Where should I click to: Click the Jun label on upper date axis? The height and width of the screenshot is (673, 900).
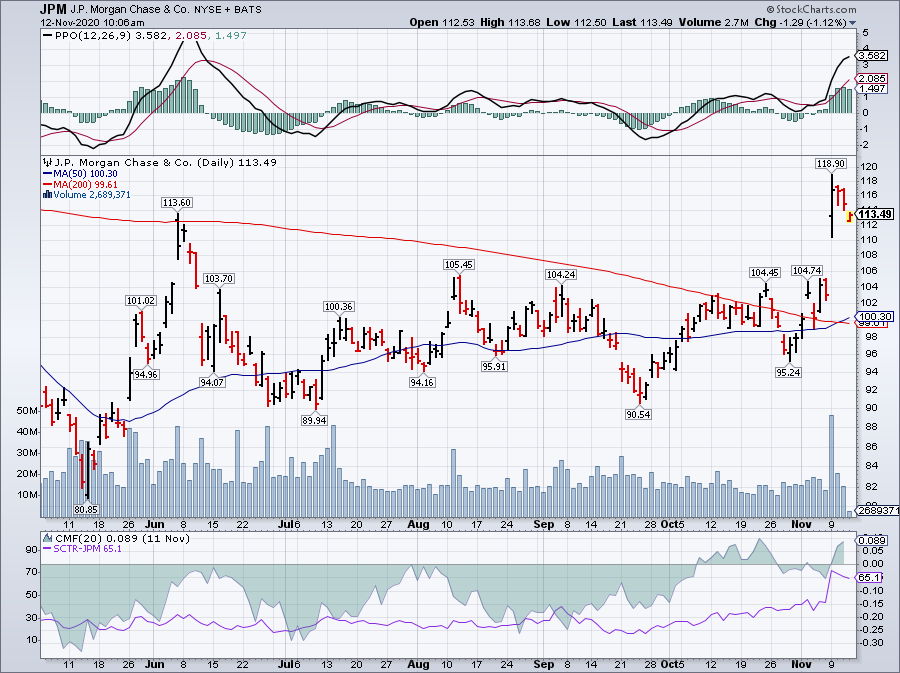(156, 524)
